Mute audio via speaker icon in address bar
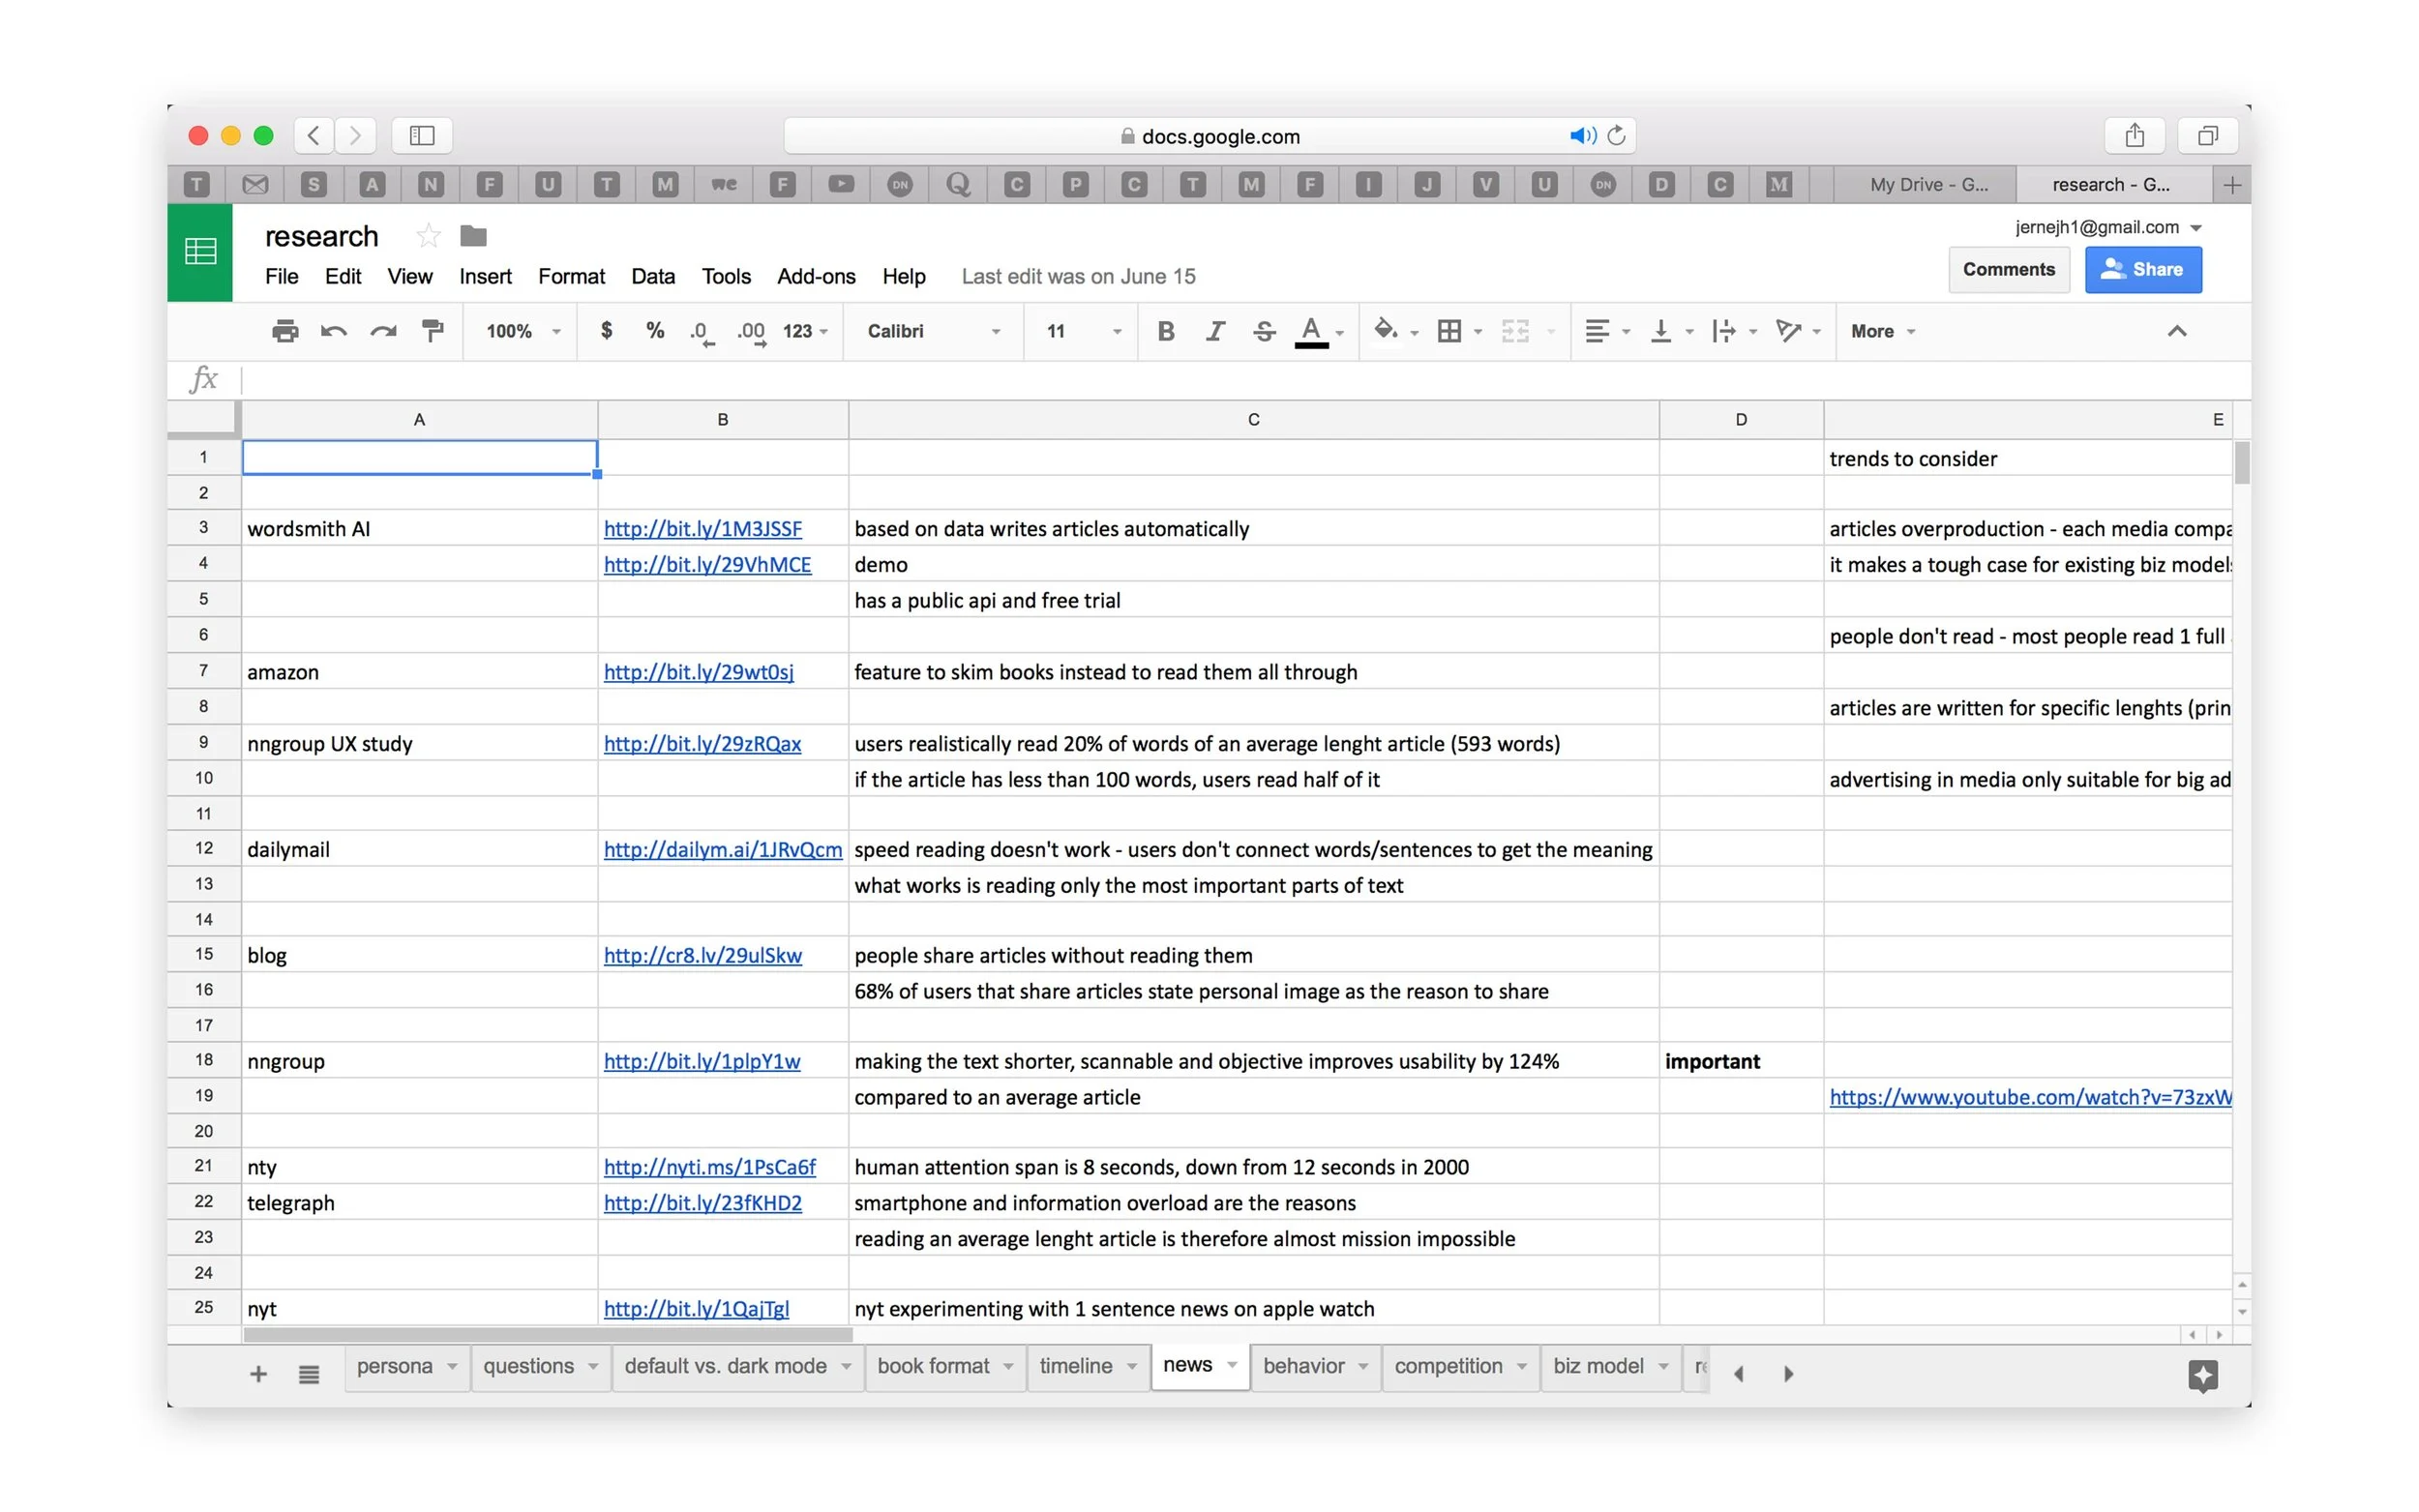Image resolution: width=2419 pixels, height=1512 pixels. pyautogui.click(x=1583, y=135)
